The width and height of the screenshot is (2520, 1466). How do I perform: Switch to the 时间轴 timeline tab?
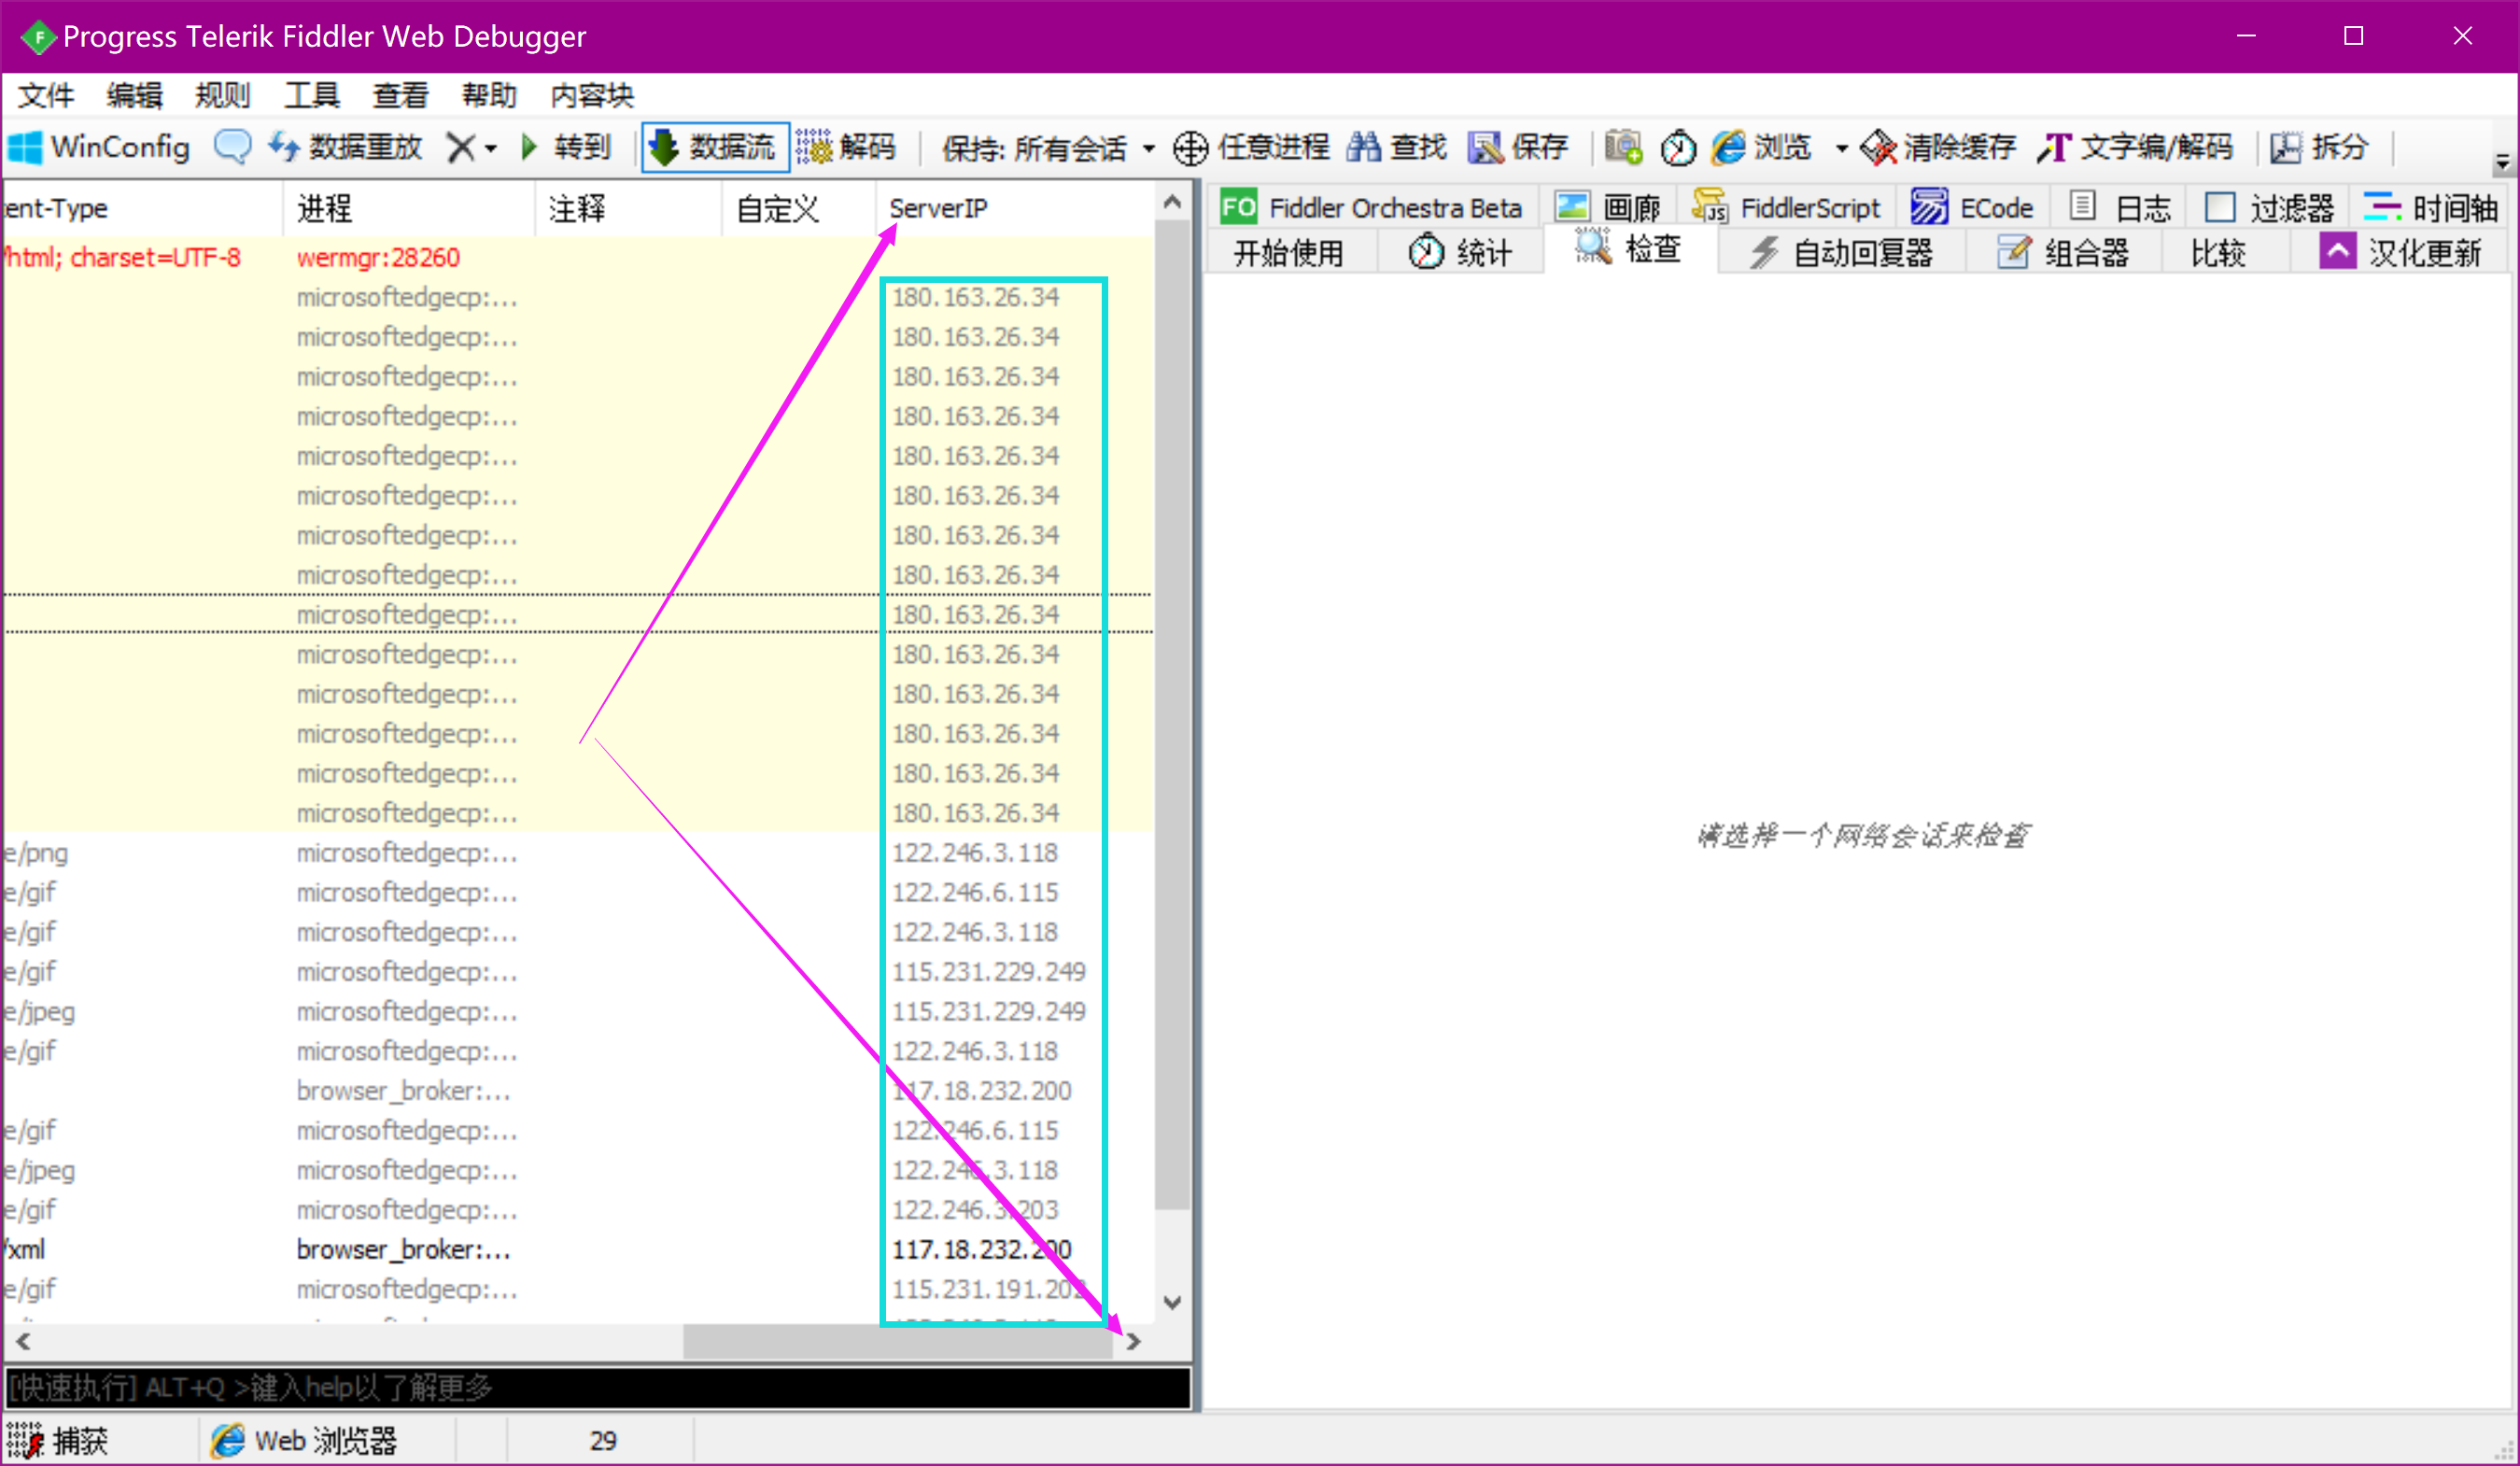click(2431, 208)
